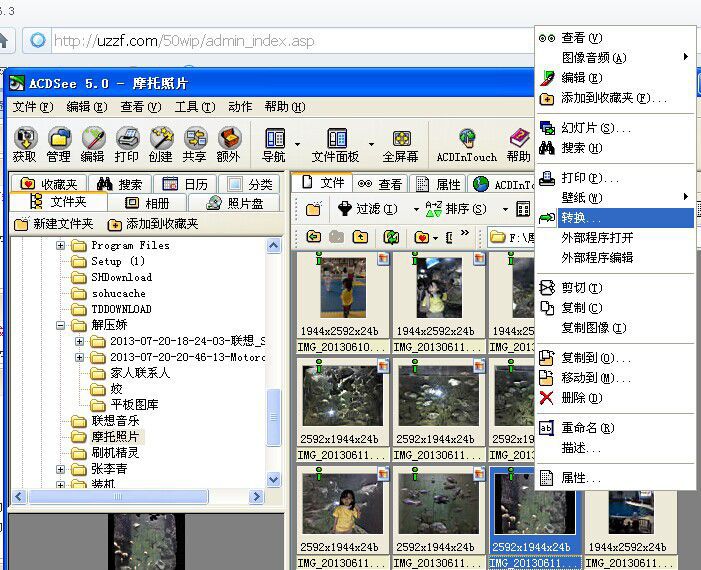Click 排序(S) button

(456, 209)
